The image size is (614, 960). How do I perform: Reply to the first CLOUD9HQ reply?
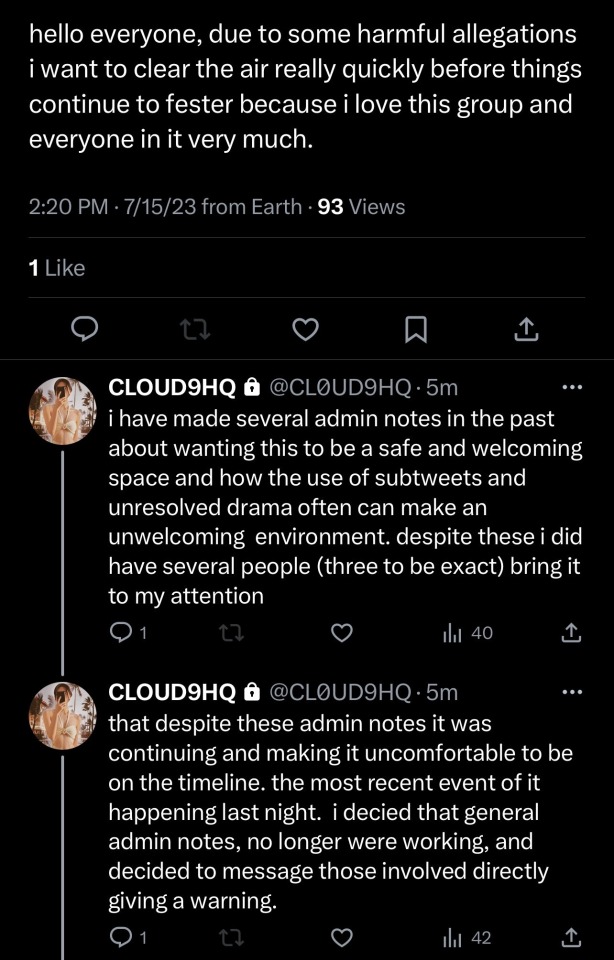click(x=120, y=632)
